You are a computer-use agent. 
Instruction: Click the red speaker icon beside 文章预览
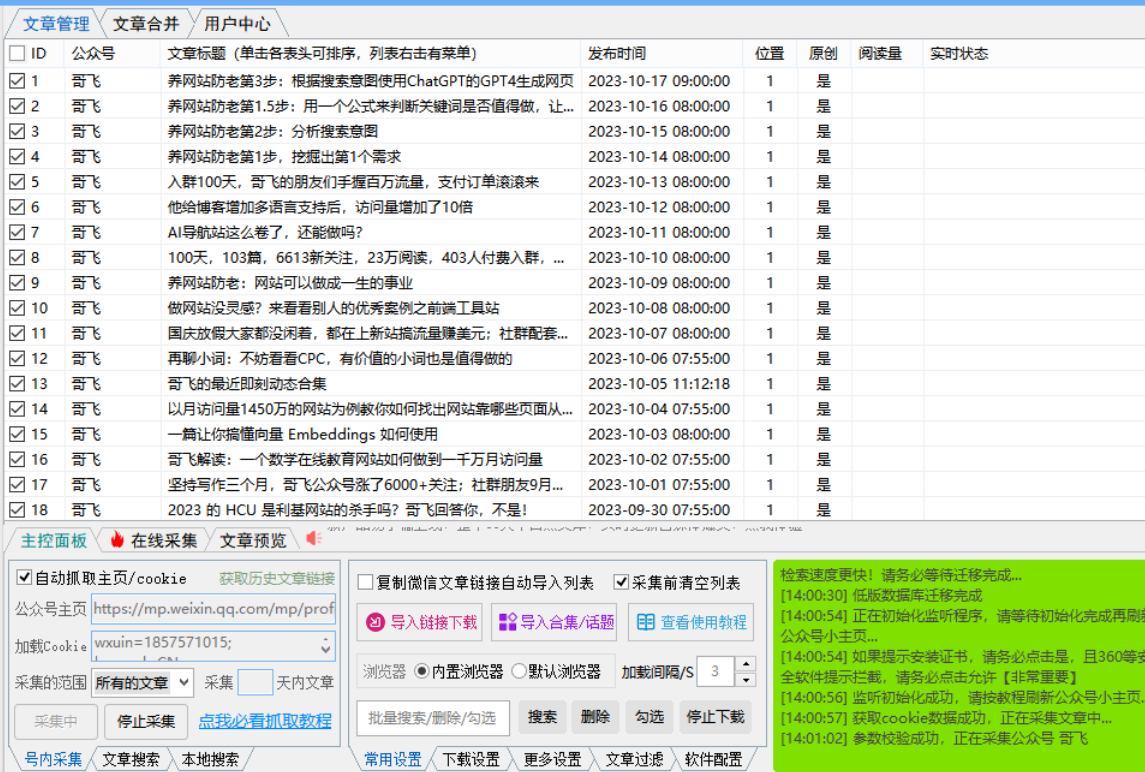(314, 539)
